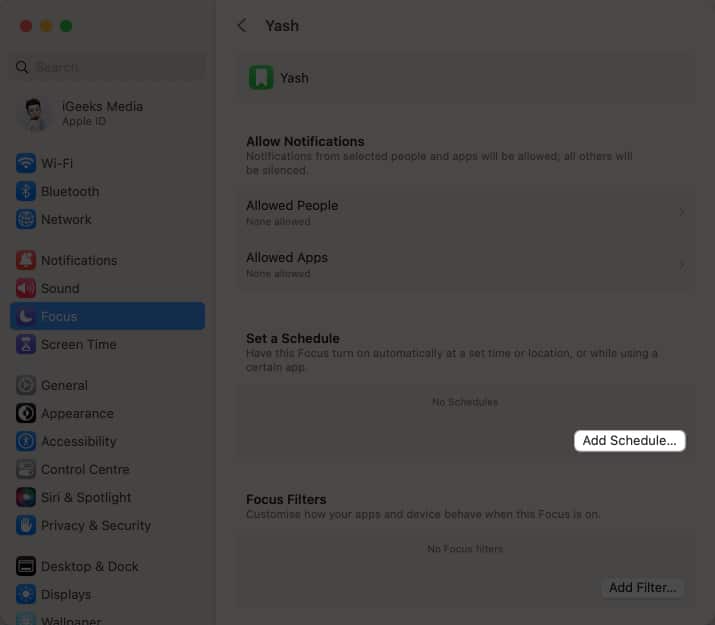Click the Screen Time hourglass icon

click(x=26, y=344)
